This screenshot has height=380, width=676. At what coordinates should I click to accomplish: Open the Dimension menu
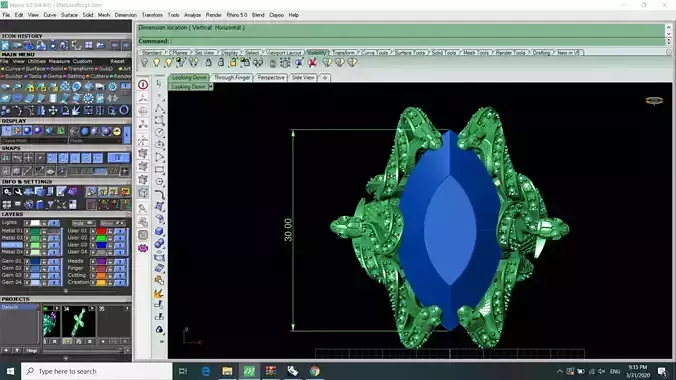click(x=125, y=15)
